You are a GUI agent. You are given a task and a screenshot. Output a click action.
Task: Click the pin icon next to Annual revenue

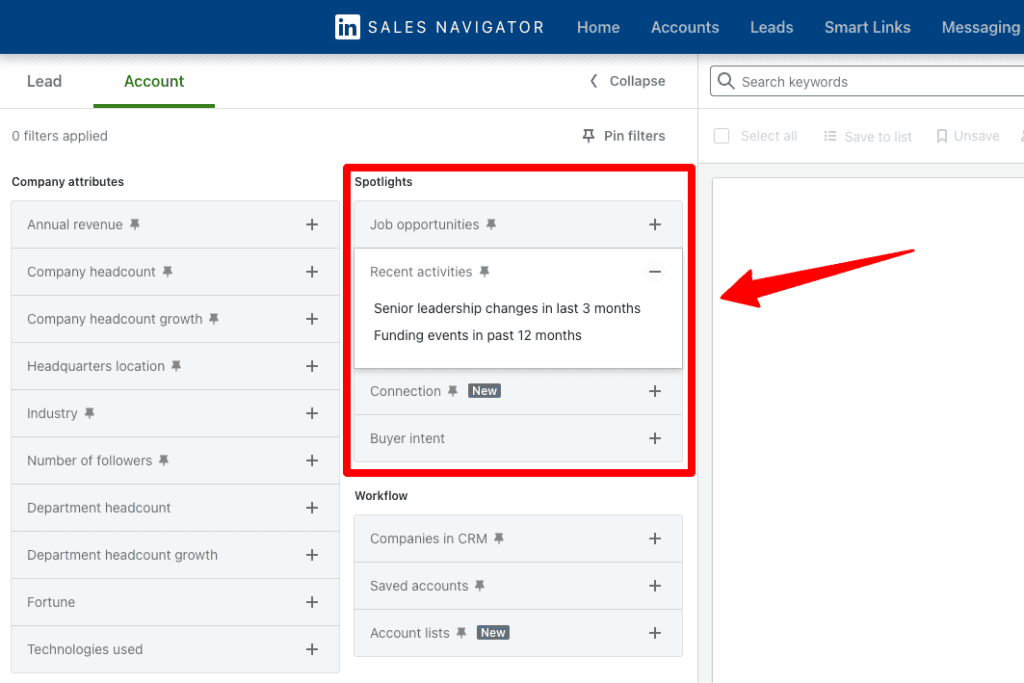tap(135, 224)
